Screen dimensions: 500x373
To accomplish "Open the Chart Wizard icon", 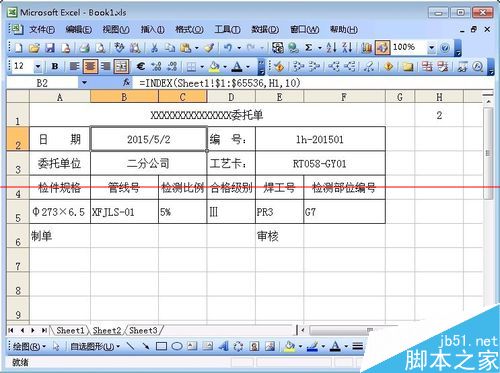I will pyautogui.click(x=366, y=48).
